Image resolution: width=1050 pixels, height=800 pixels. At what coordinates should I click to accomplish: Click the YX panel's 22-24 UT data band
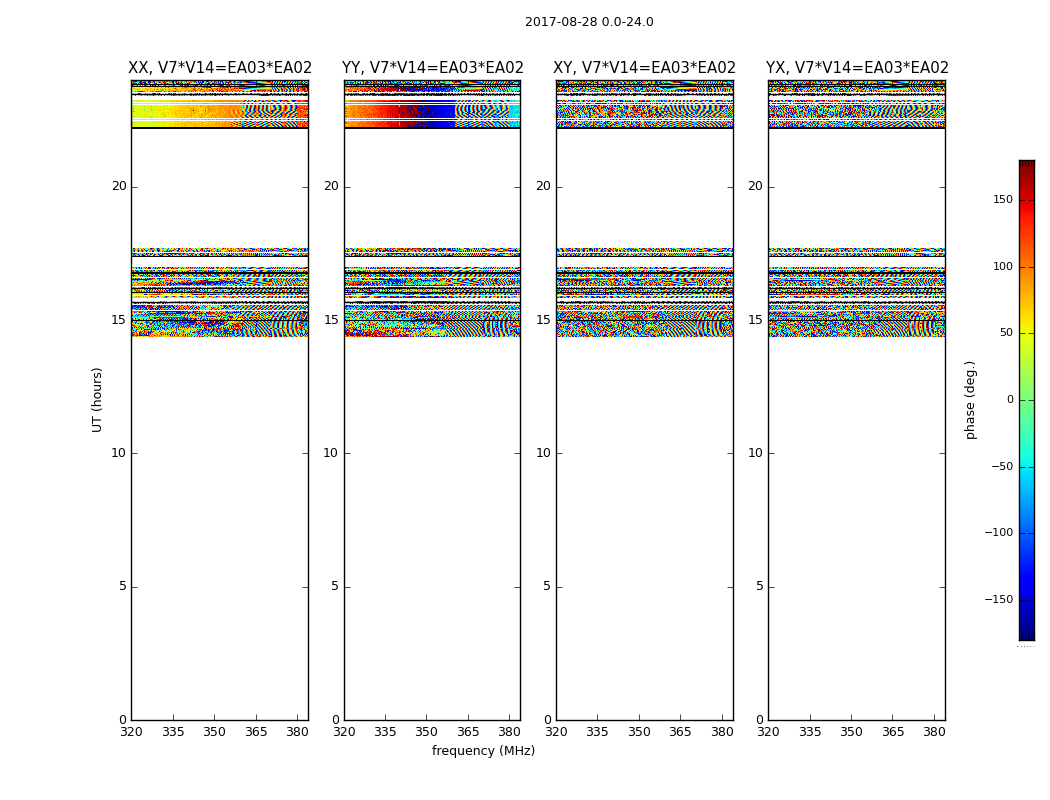click(857, 104)
